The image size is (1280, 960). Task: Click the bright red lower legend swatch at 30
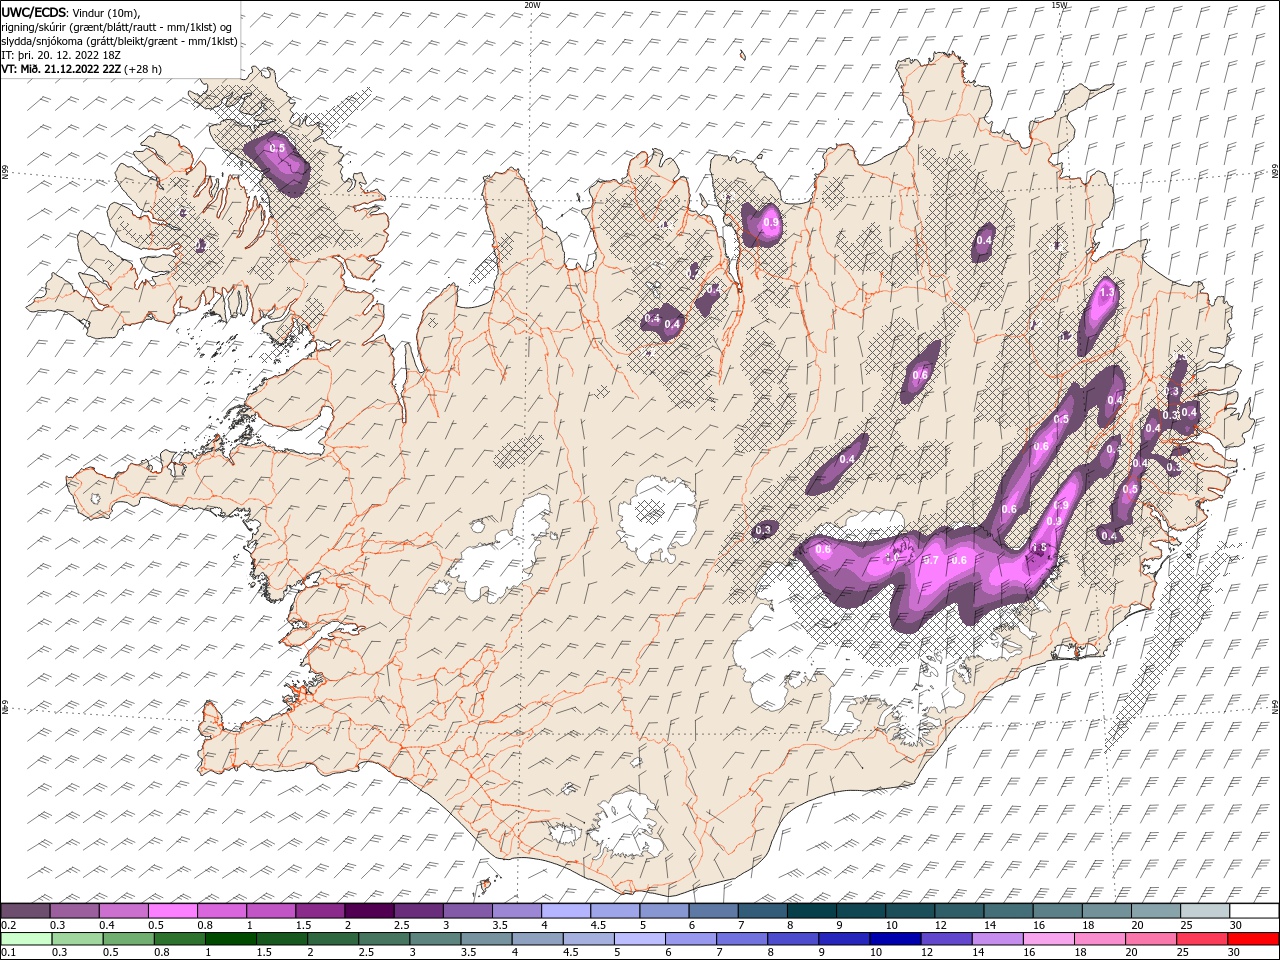tap(1253, 939)
